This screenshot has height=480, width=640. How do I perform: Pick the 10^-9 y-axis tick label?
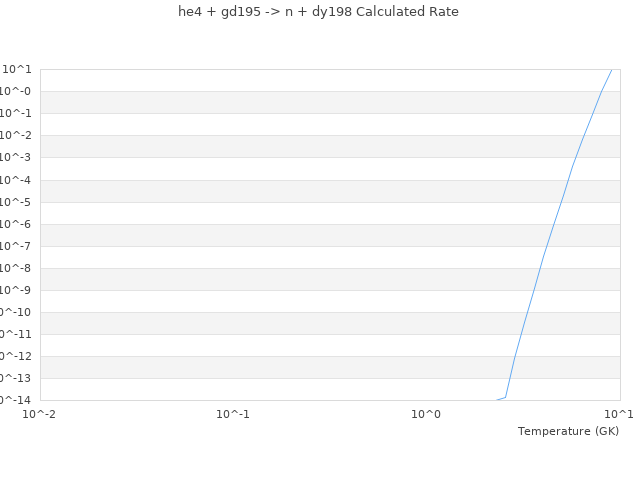[17, 290]
